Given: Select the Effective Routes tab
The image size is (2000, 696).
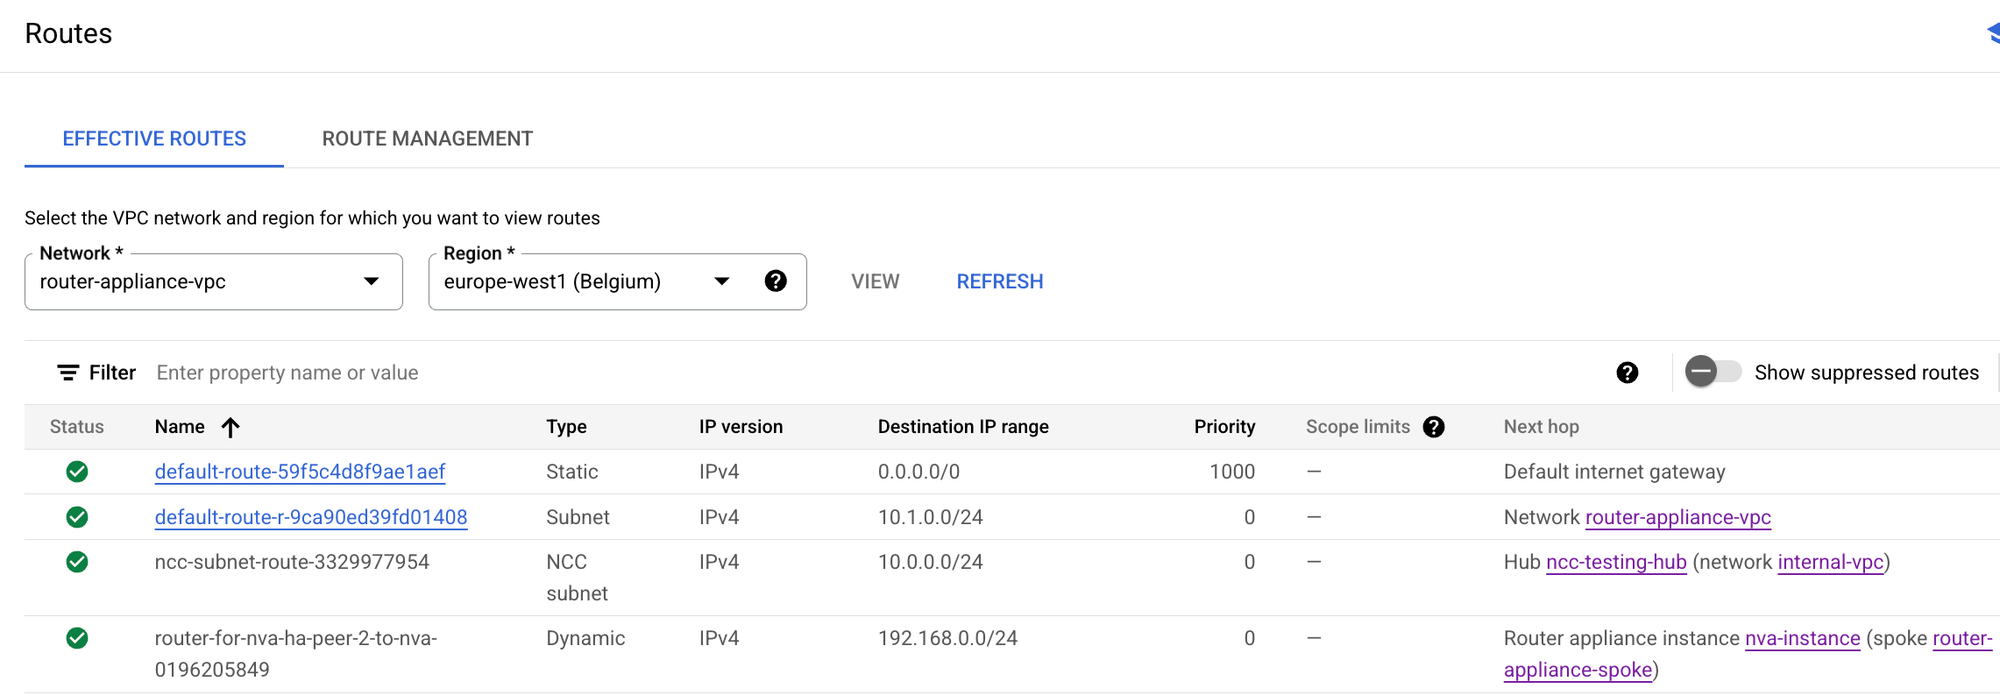Looking at the screenshot, I should coord(154,139).
